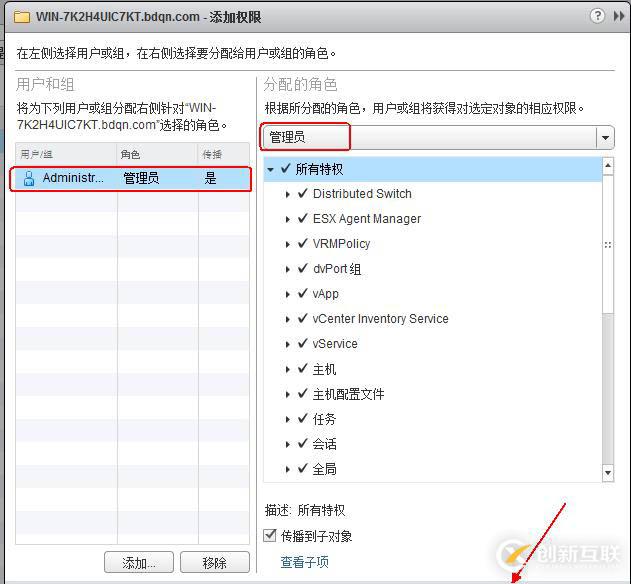Expand the vCenter Inventory Service node
Viewport: 631px width, 584px height.
coord(287,320)
